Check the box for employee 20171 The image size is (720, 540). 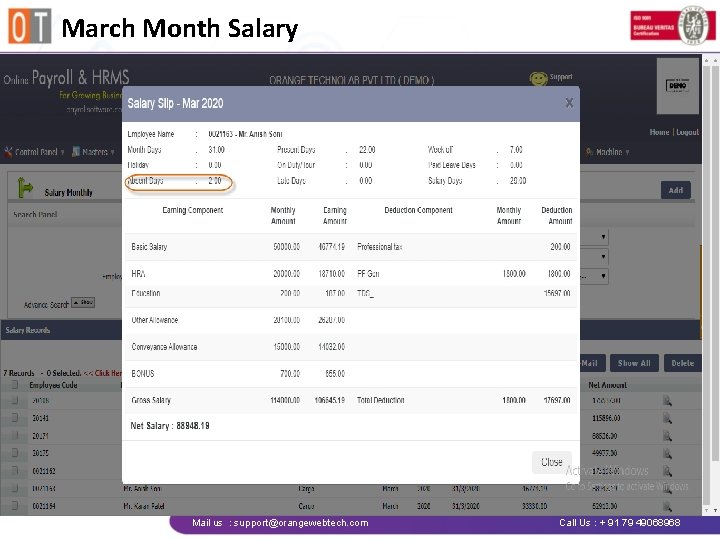pos(15,435)
